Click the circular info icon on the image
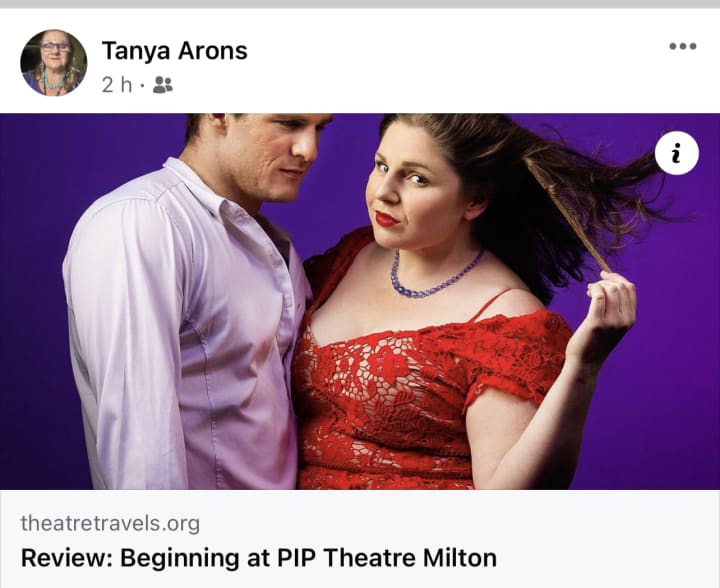Screen dimensions: 720x588 (x=677, y=153)
